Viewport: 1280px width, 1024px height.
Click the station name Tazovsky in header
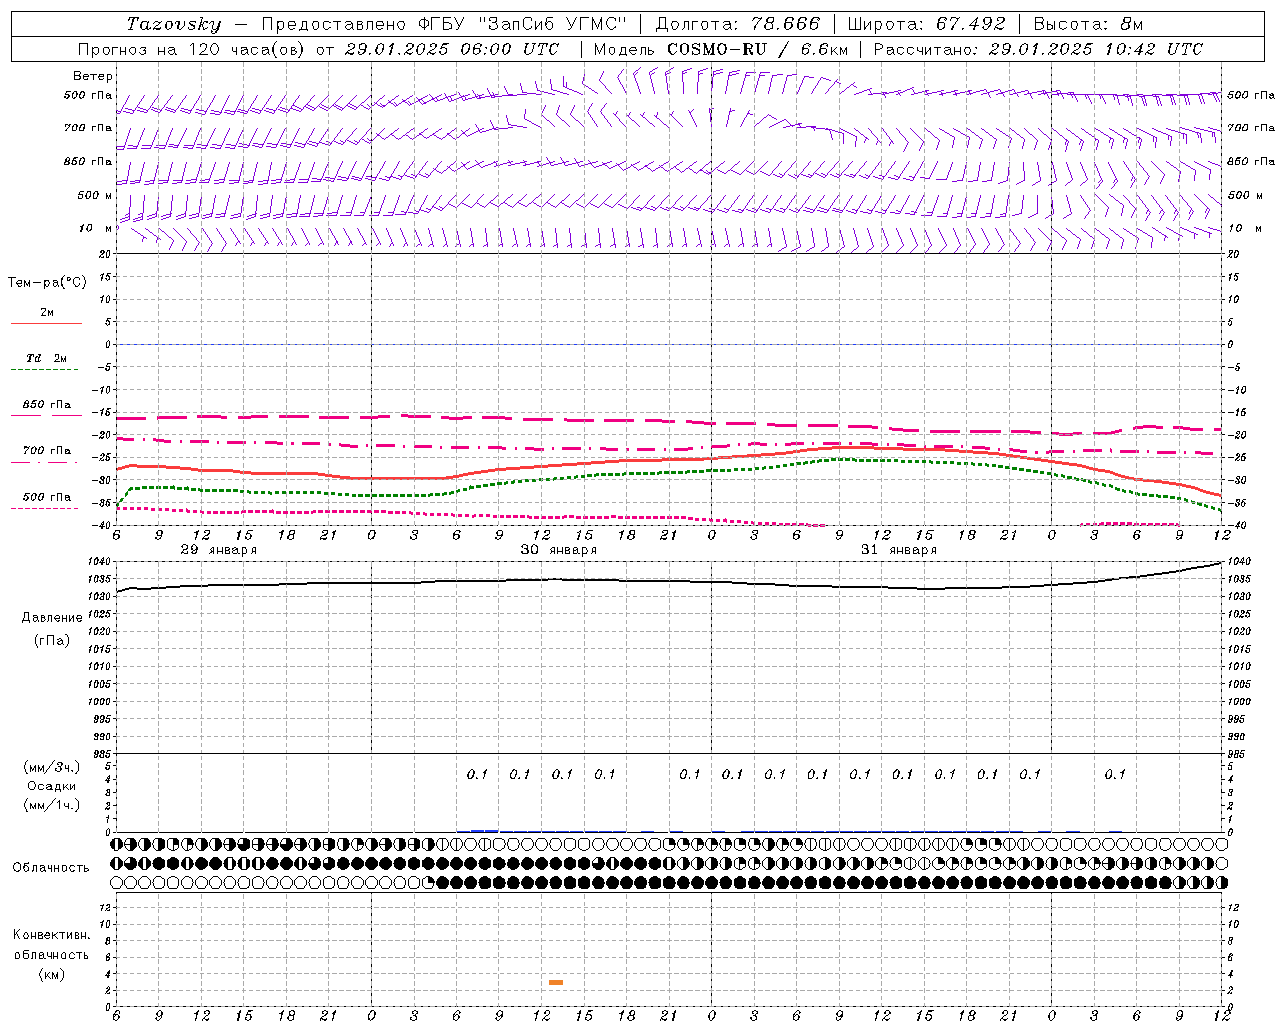point(173,24)
